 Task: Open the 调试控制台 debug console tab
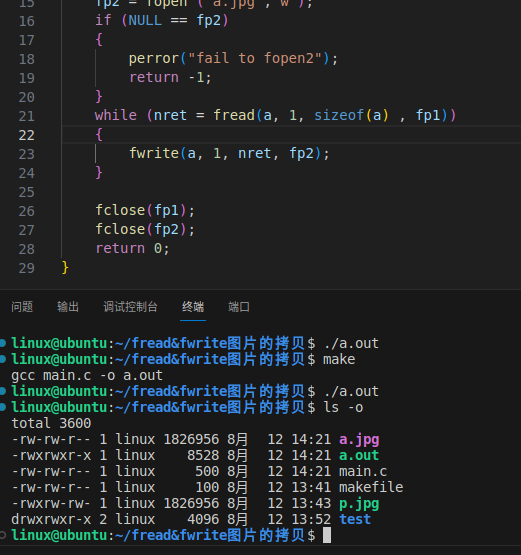[130, 307]
